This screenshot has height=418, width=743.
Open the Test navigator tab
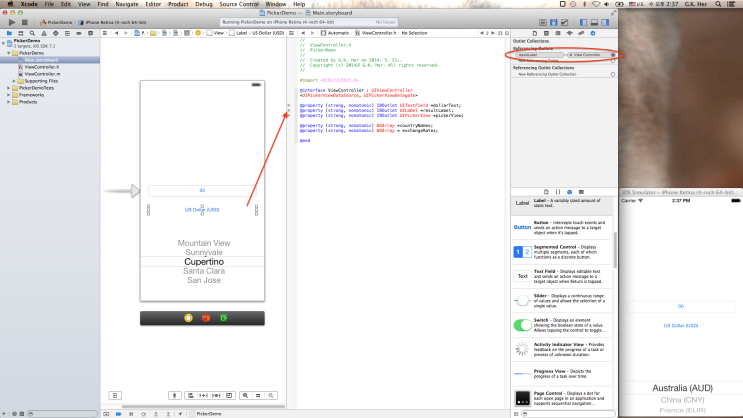[x=55, y=33]
